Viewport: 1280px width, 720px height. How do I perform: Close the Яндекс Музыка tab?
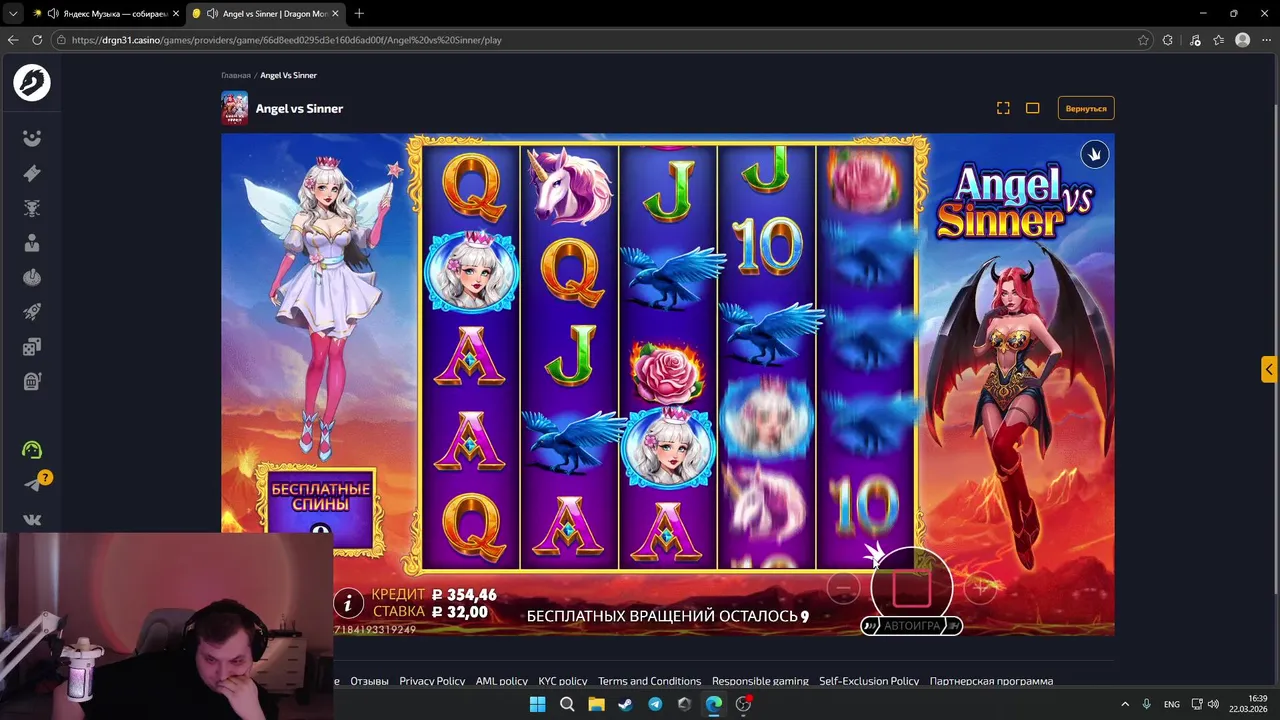click(175, 14)
